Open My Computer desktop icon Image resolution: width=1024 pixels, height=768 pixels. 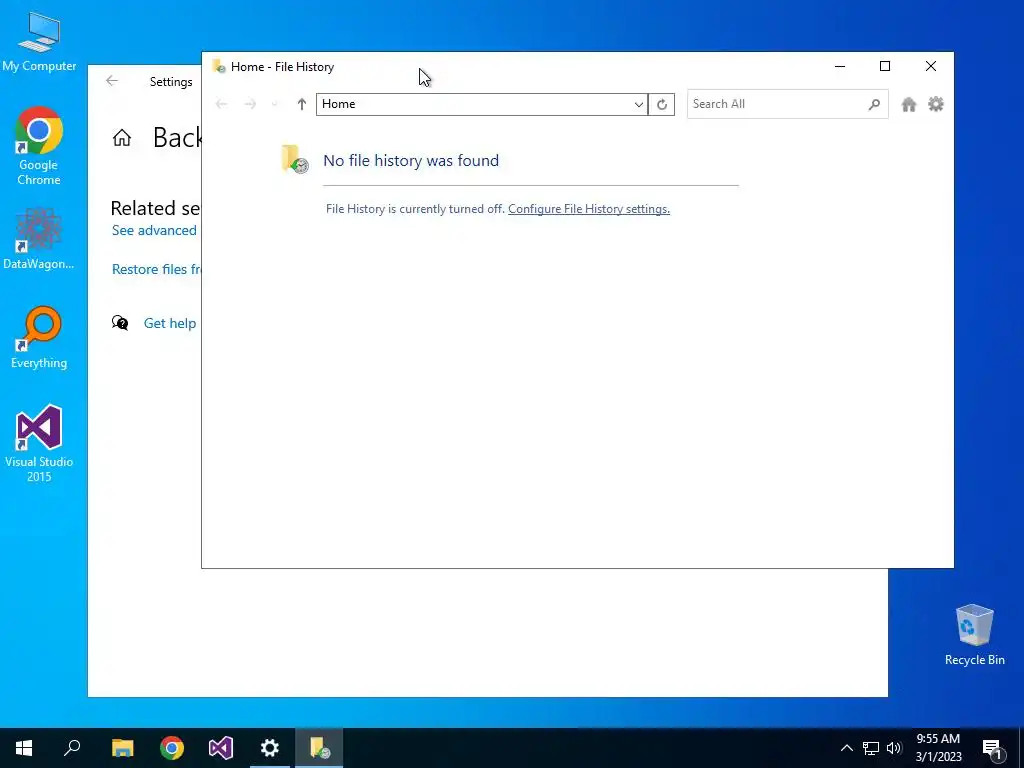coord(39,41)
